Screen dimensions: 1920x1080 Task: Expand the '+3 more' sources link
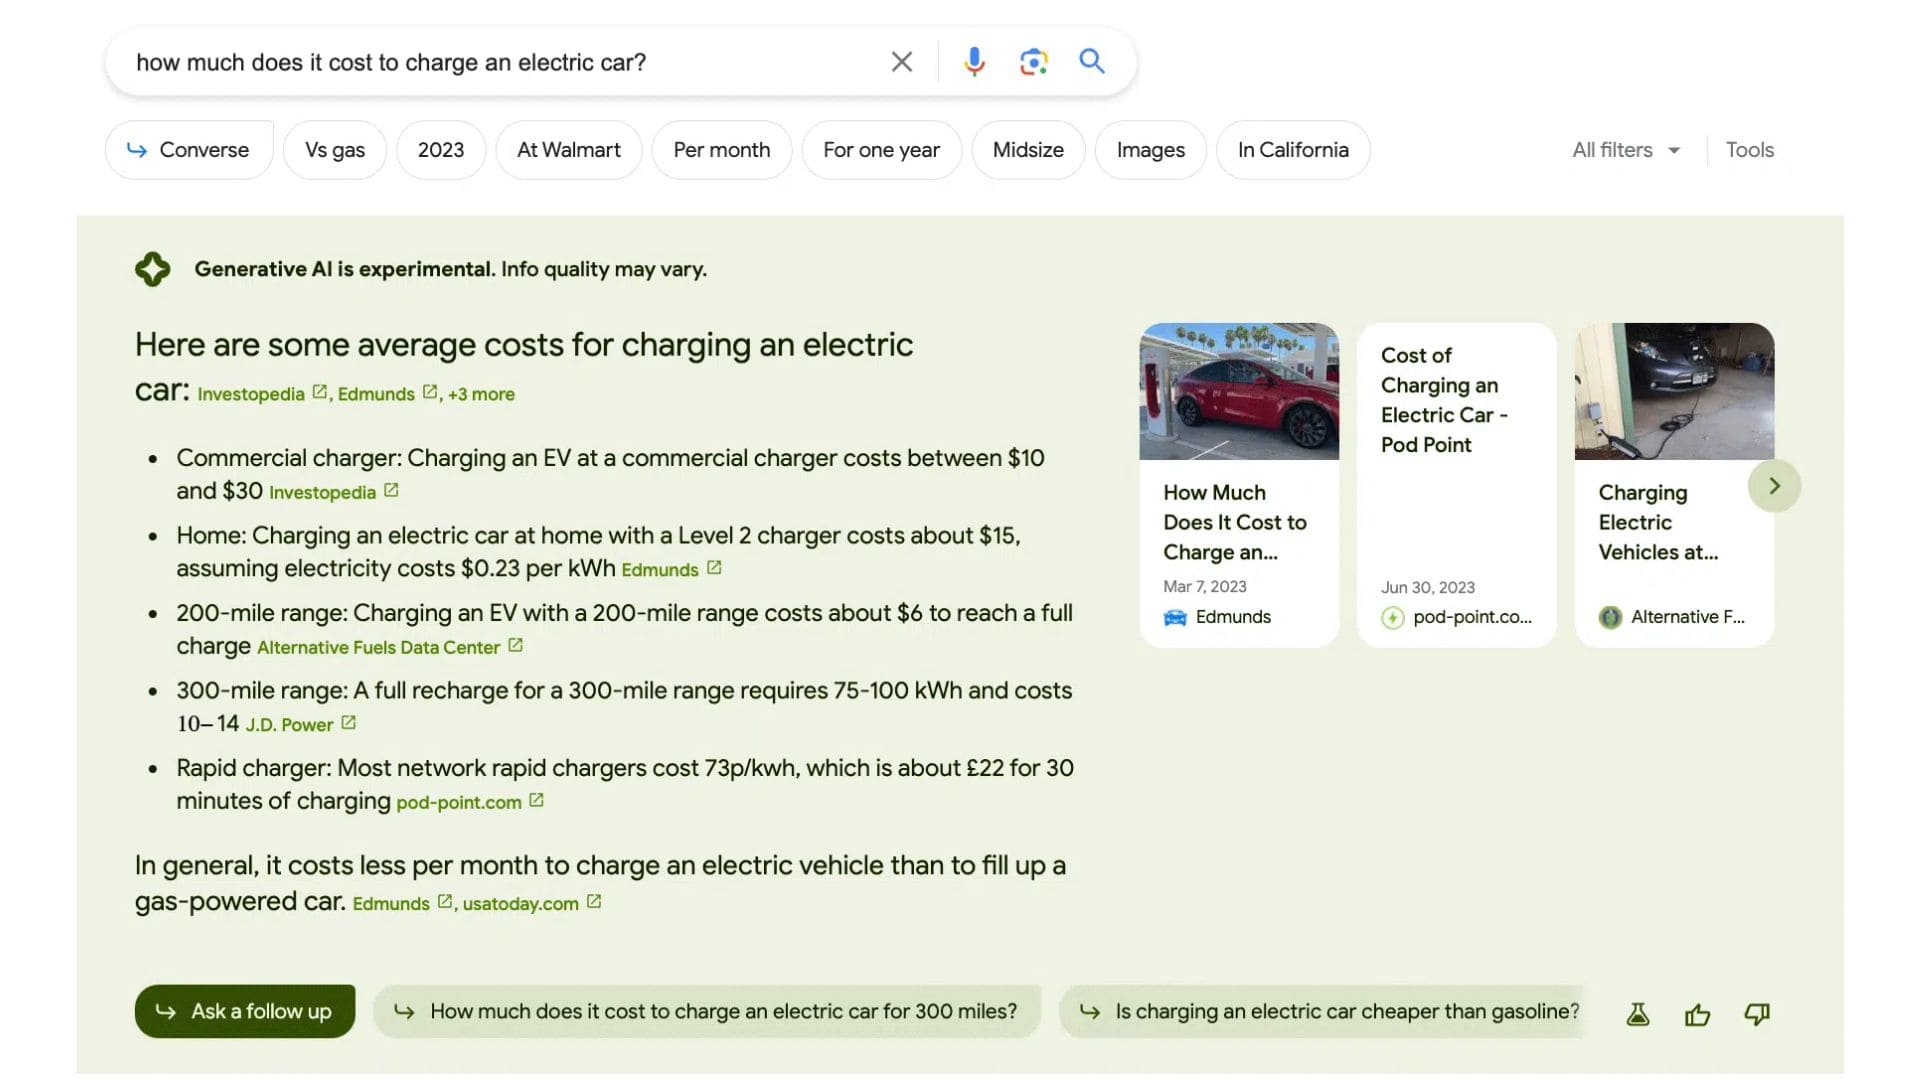481,394
